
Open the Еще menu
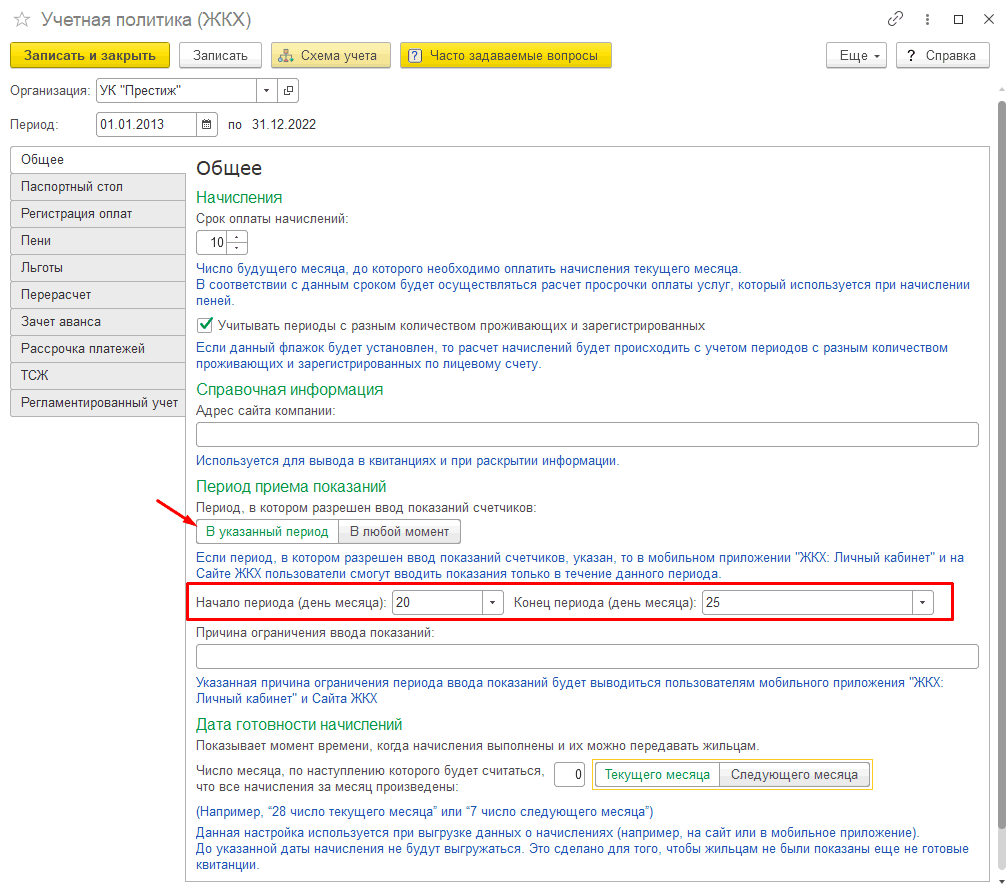click(857, 56)
